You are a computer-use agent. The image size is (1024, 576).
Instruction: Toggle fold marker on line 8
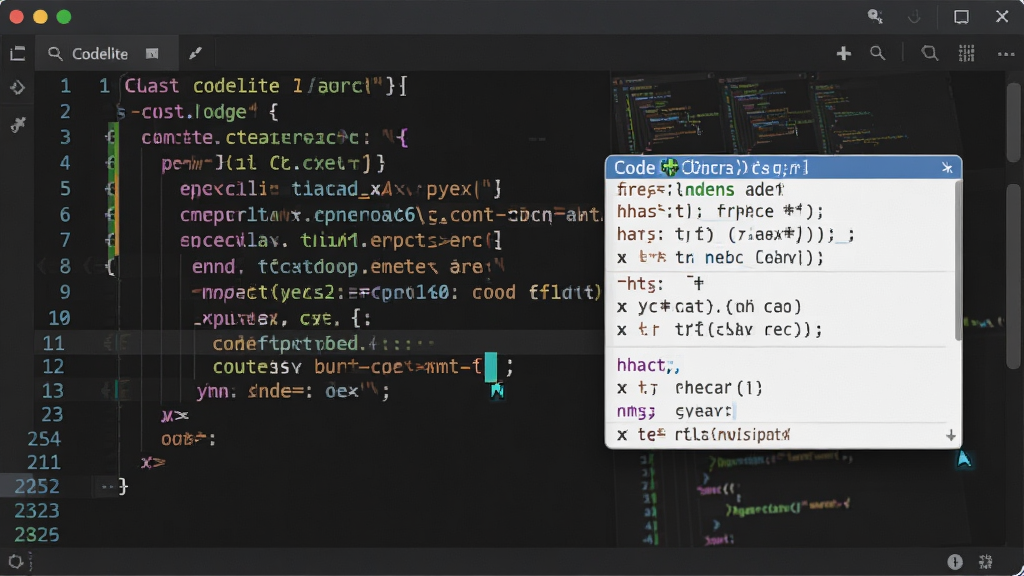(x=110, y=266)
